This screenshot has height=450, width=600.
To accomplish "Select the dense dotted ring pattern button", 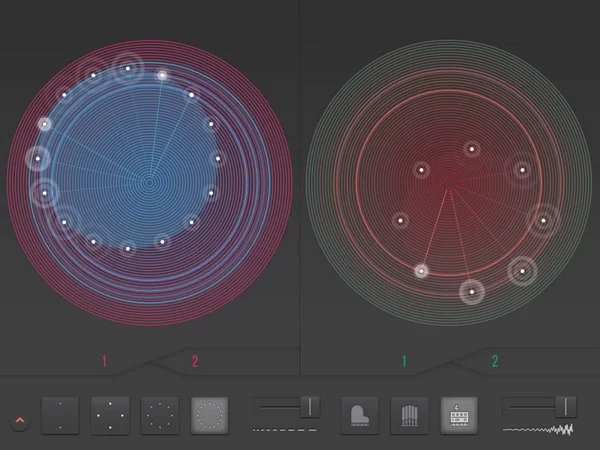I will click(x=209, y=415).
